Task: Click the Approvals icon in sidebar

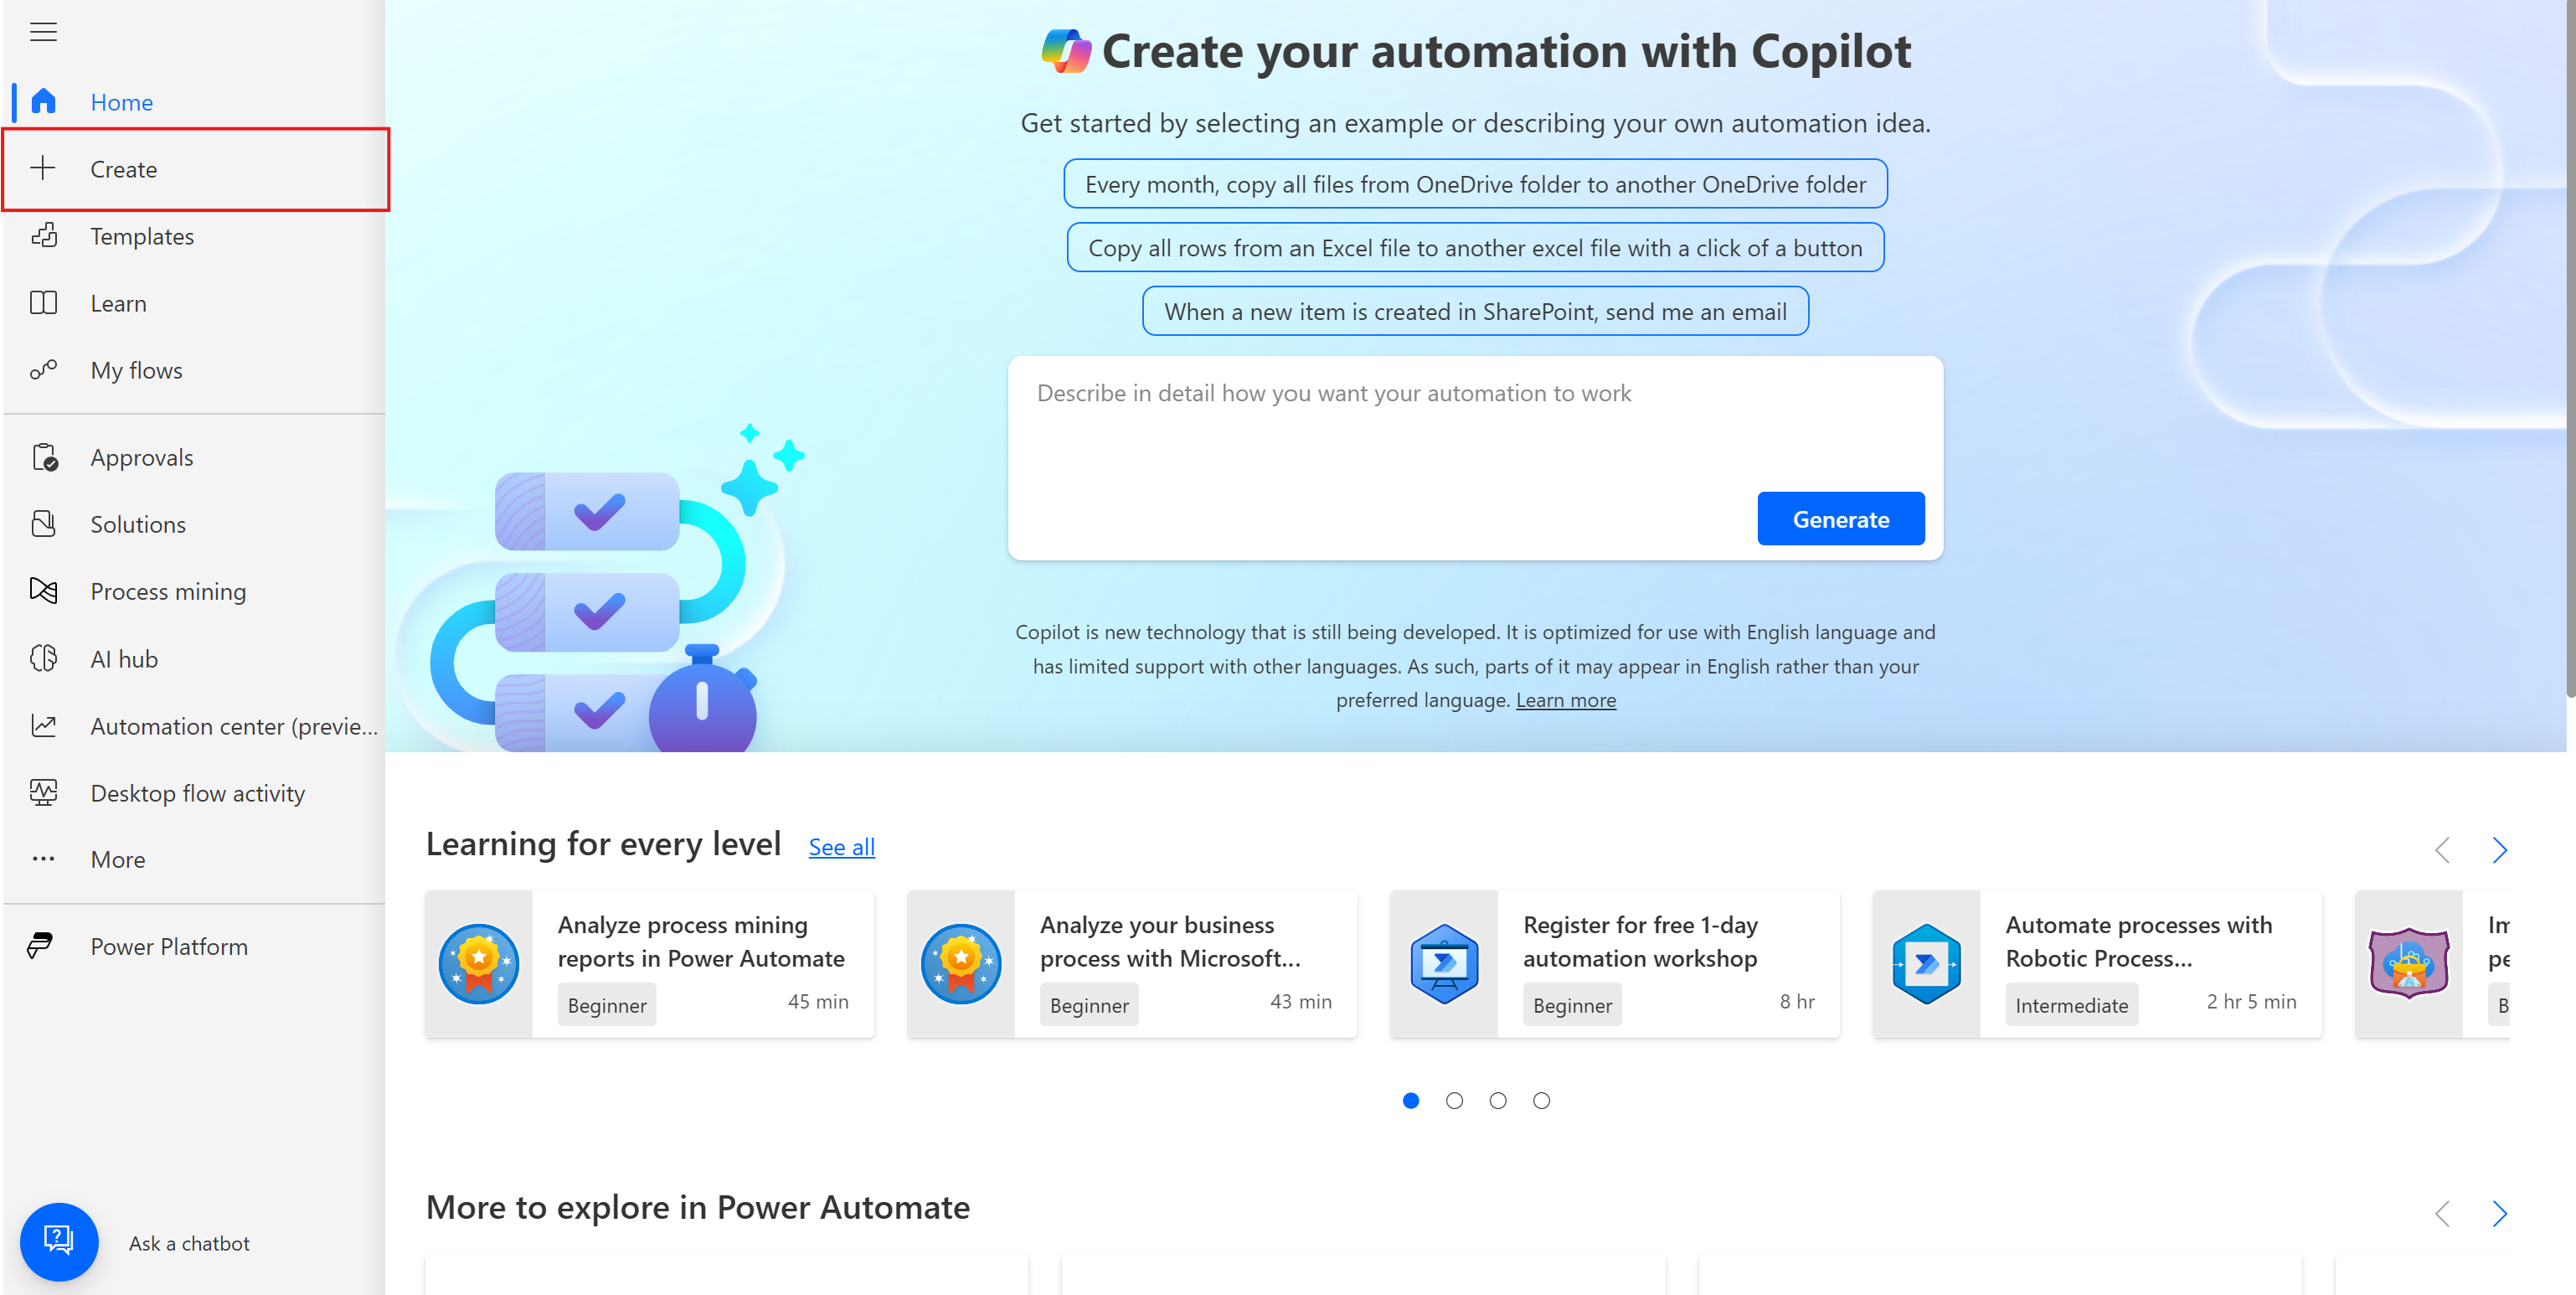Action: tap(44, 457)
